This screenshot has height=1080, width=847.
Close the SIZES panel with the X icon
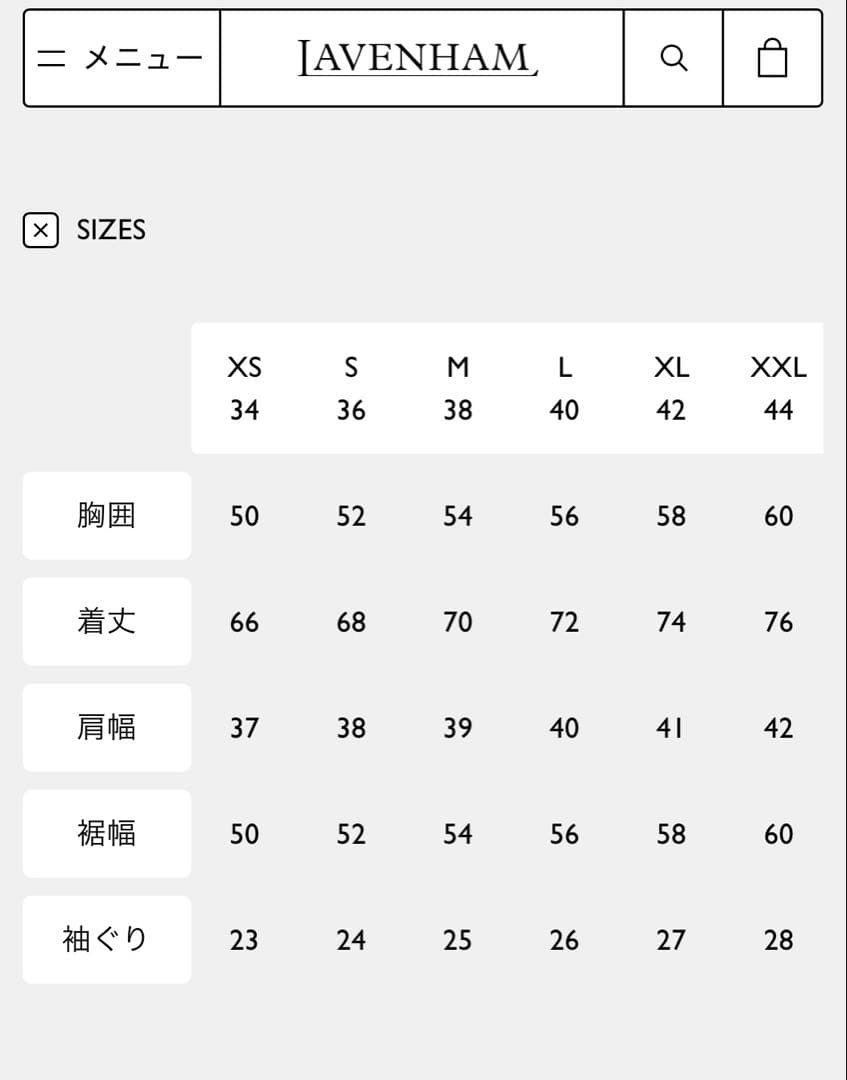pyautogui.click(x=40, y=230)
